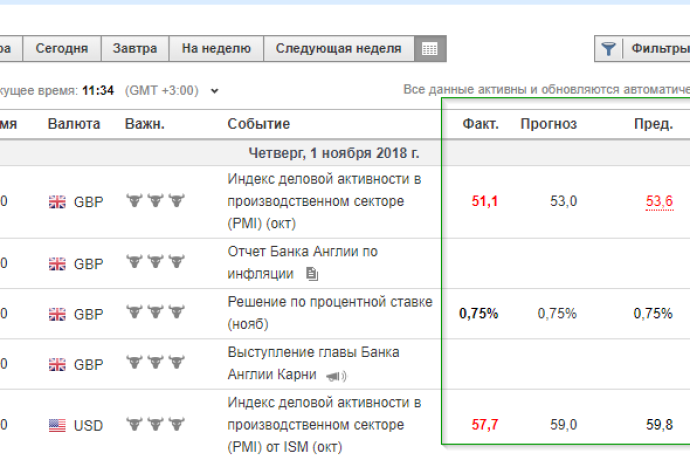Image resolution: width=690 pixels, height=460 pixels.
Task: Click the forecast value 59,0
Action: pos(563,425)
